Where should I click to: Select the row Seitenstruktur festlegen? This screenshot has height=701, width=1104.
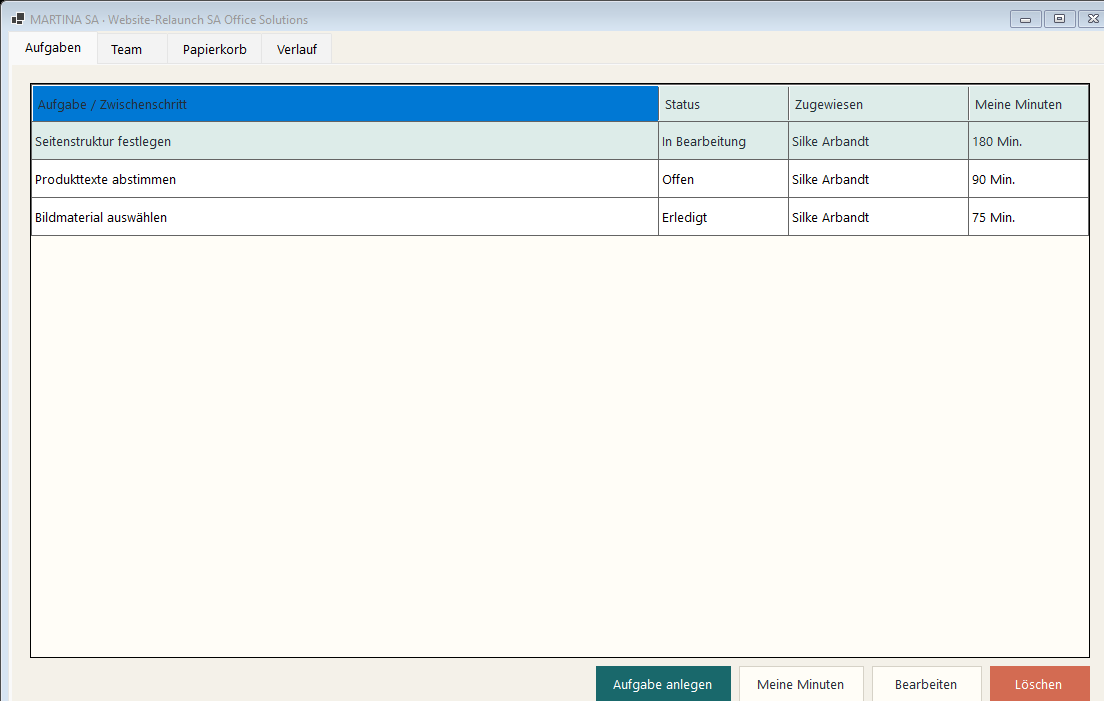pyautogui.click(x=560, y=141)
